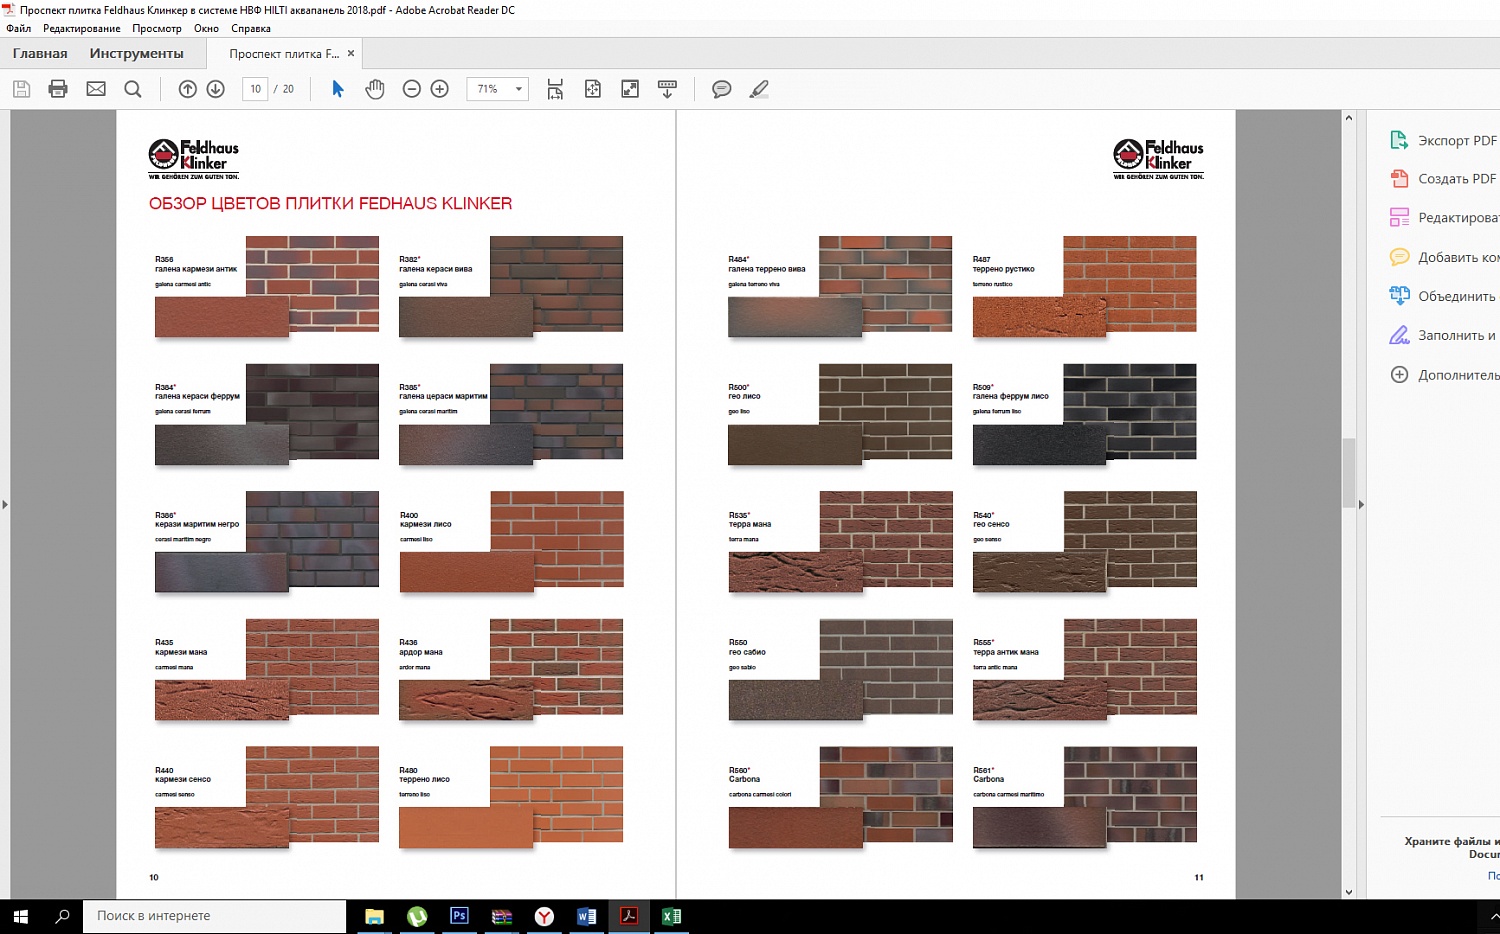Print the document with the printer icon
This screenshot has width=1500, height=934.
click(x=58, y=89)
